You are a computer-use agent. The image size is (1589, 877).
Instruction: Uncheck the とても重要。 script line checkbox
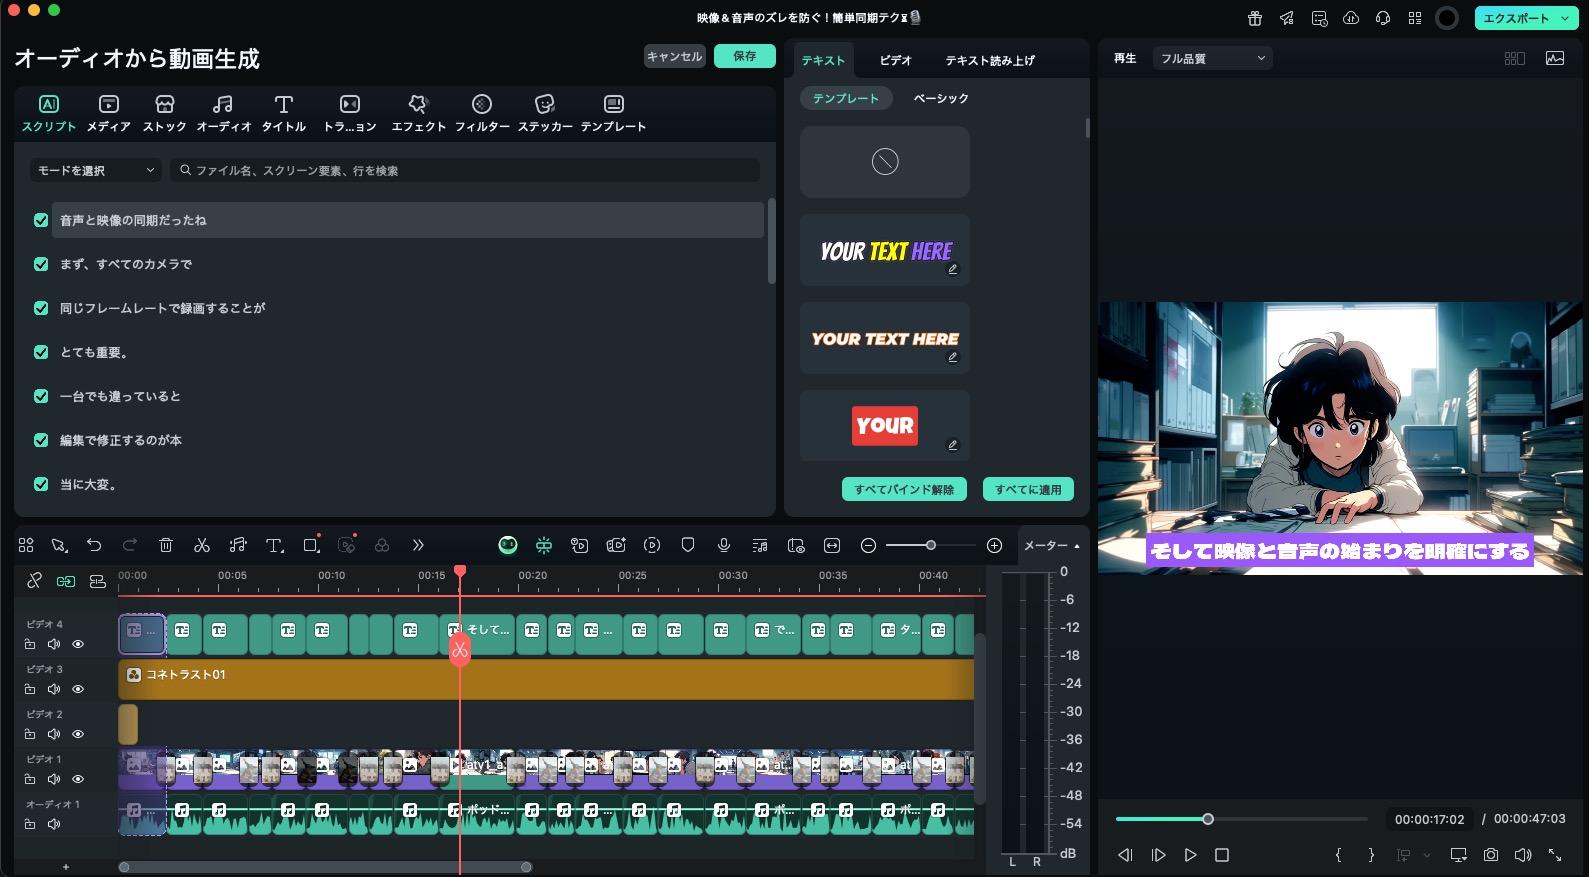point(41,352)
